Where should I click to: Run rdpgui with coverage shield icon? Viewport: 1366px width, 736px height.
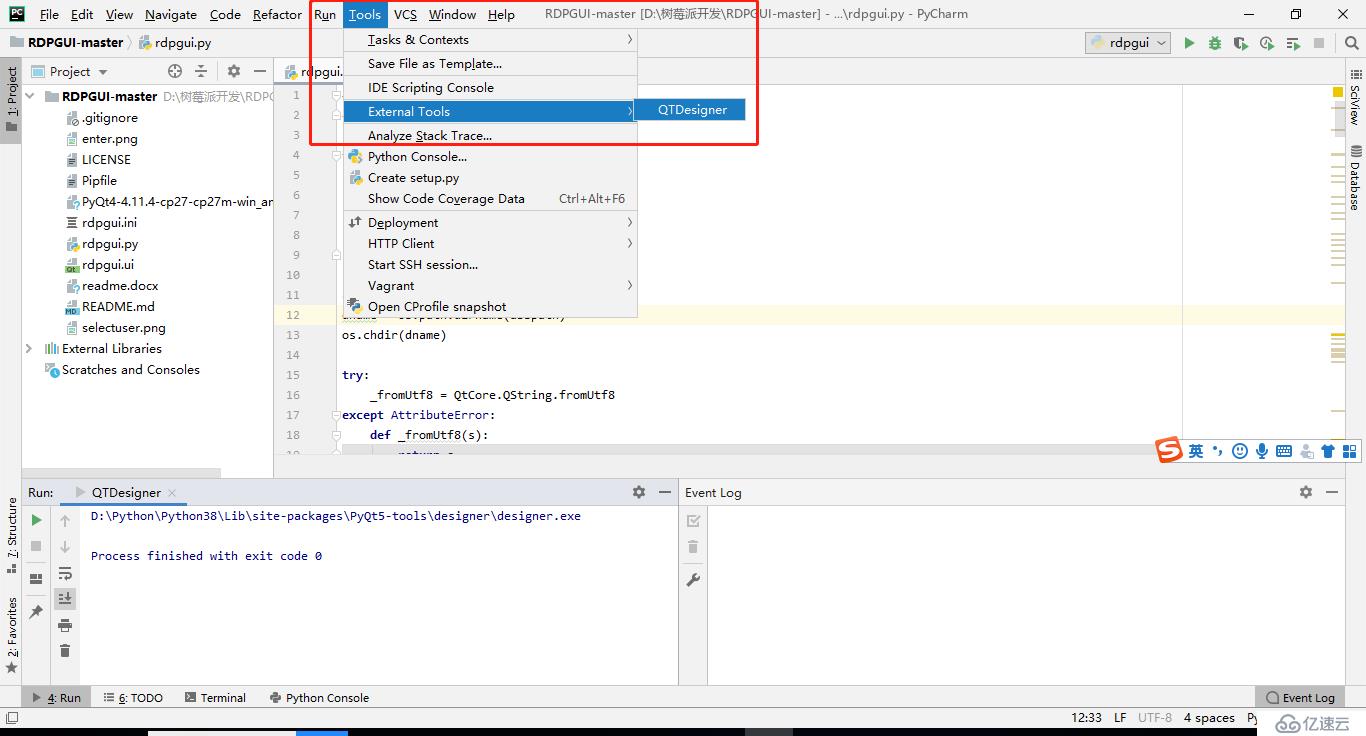tap(1241, 43)
